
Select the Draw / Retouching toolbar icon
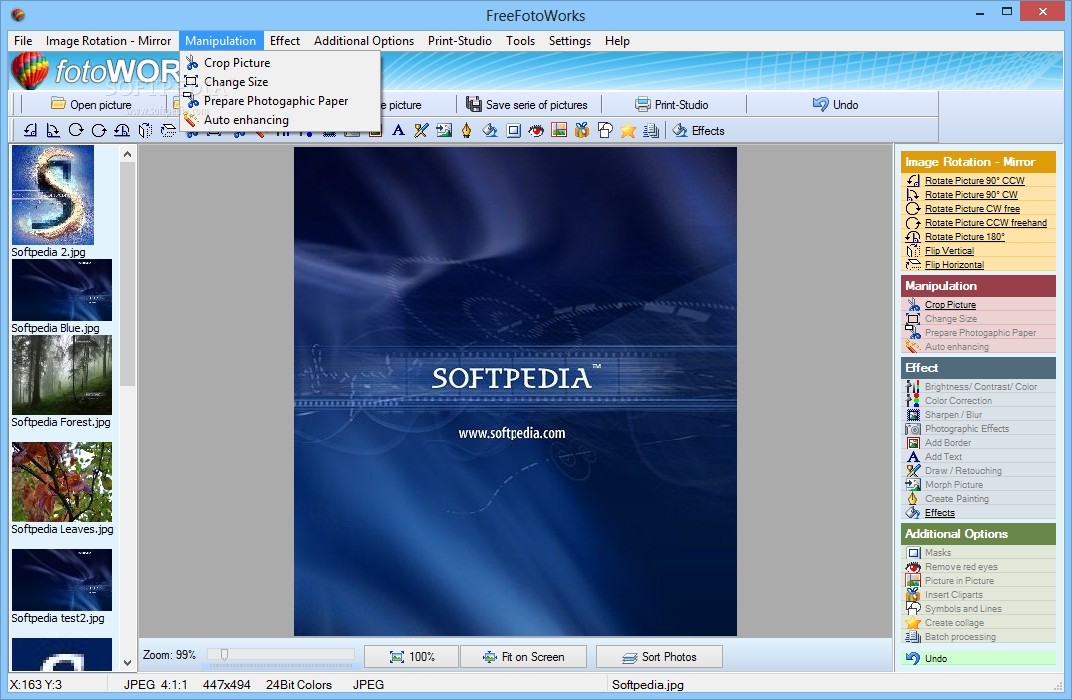(x=421, y=130)
